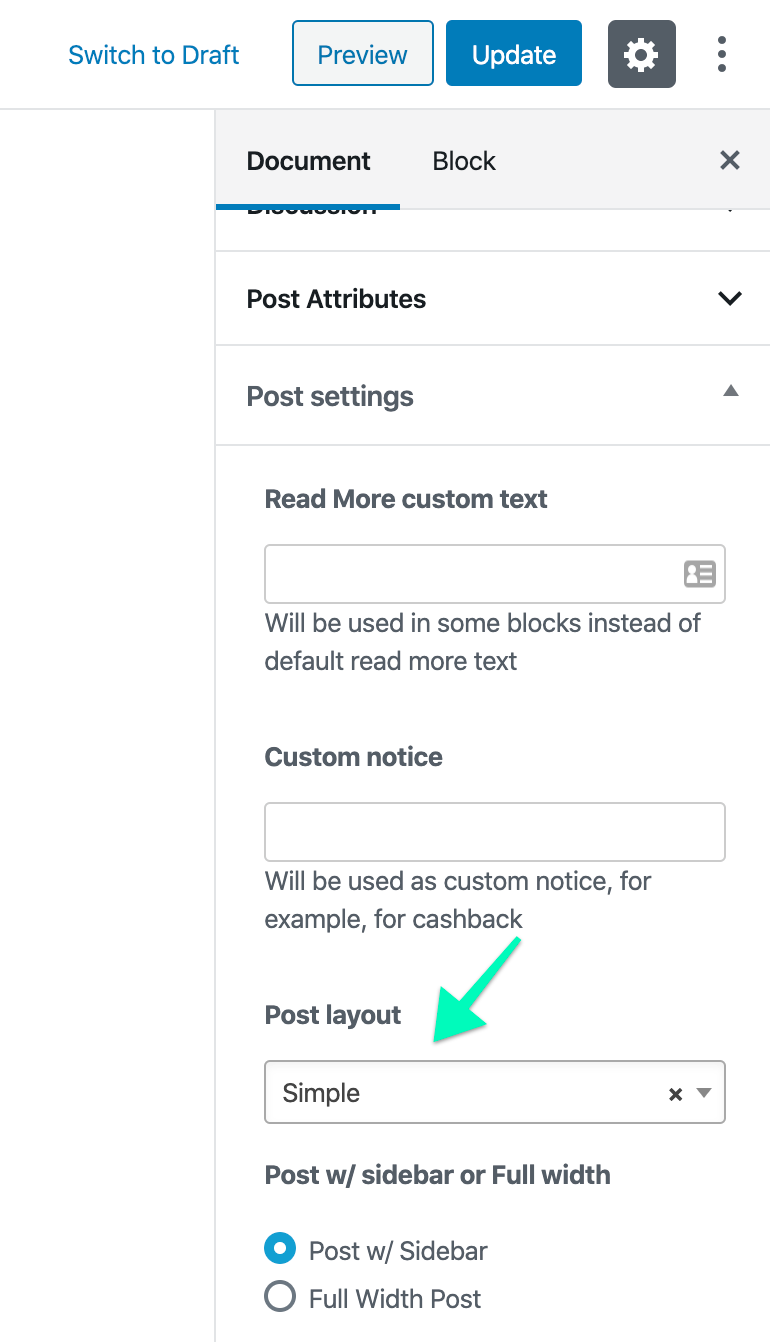Switch to the Block tab
The image size is (770, 1342).
(464, 161)
